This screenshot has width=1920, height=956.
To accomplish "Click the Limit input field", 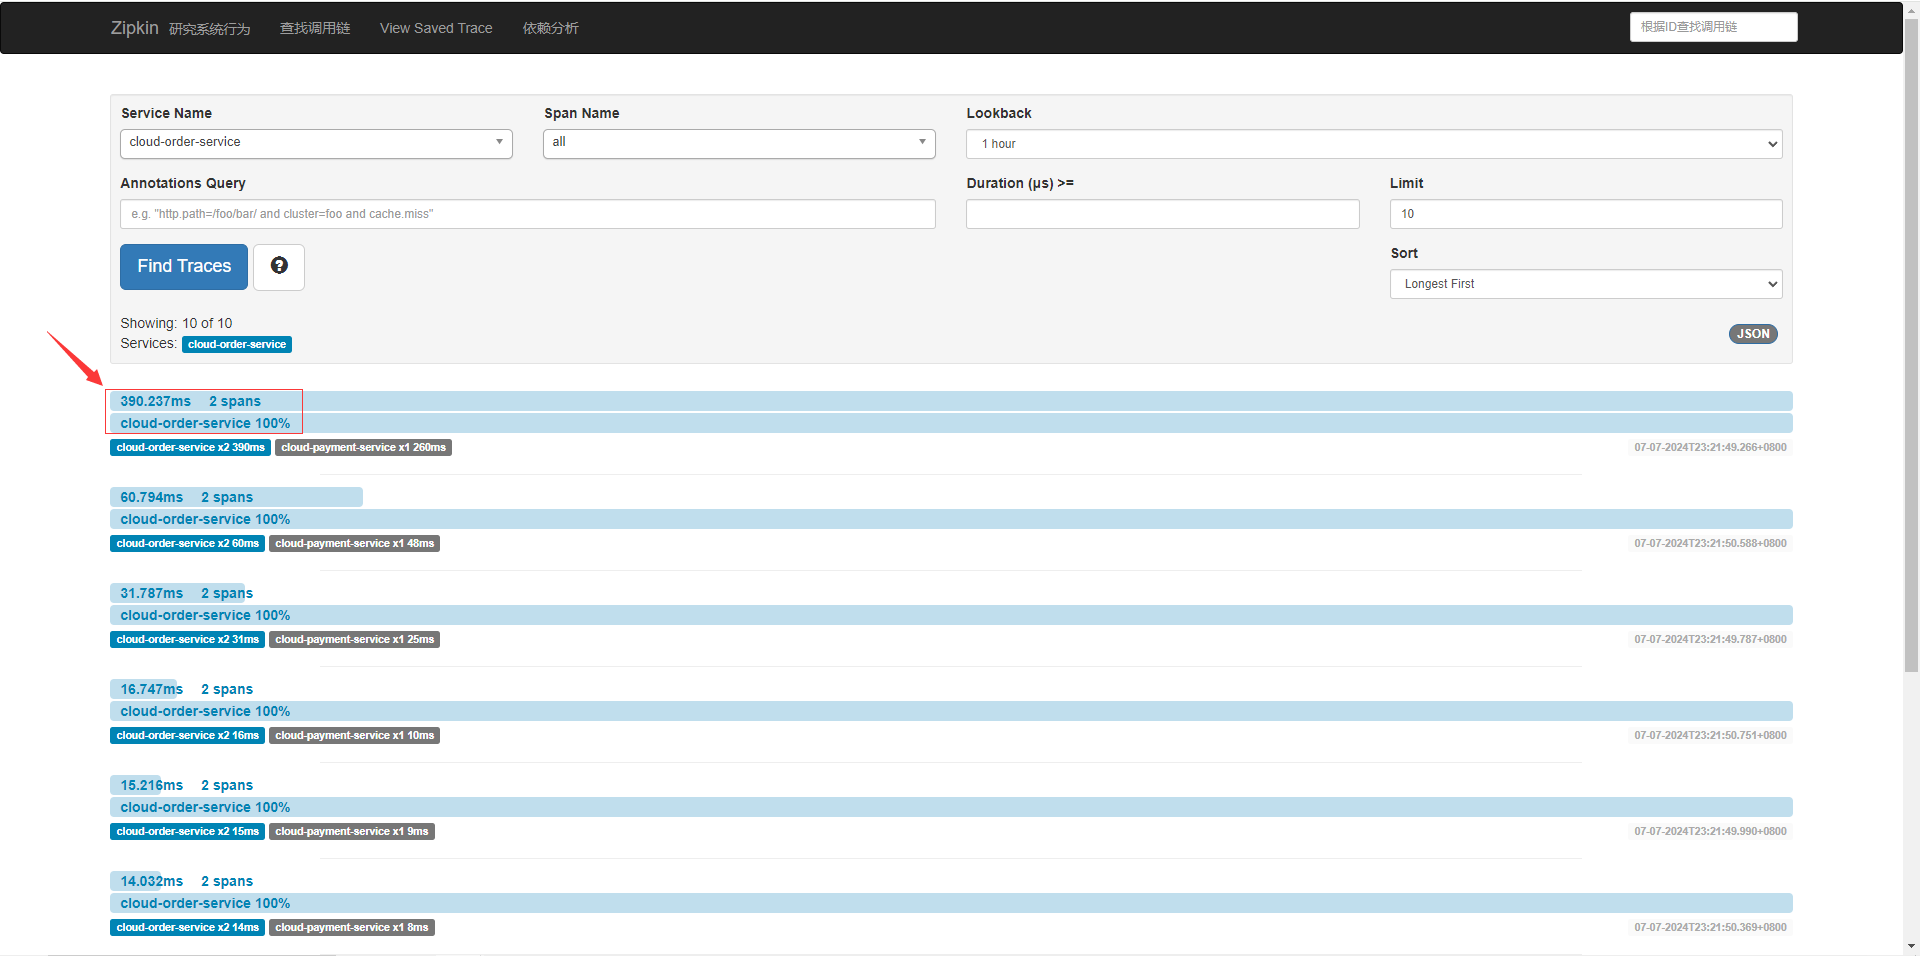I will 1586,214.
